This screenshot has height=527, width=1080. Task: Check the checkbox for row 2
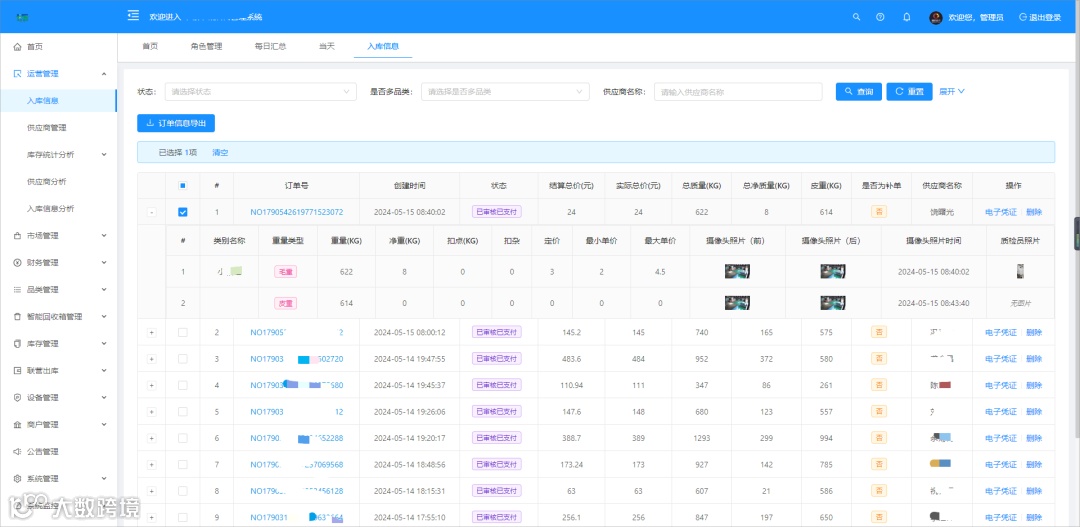[183, 332]
